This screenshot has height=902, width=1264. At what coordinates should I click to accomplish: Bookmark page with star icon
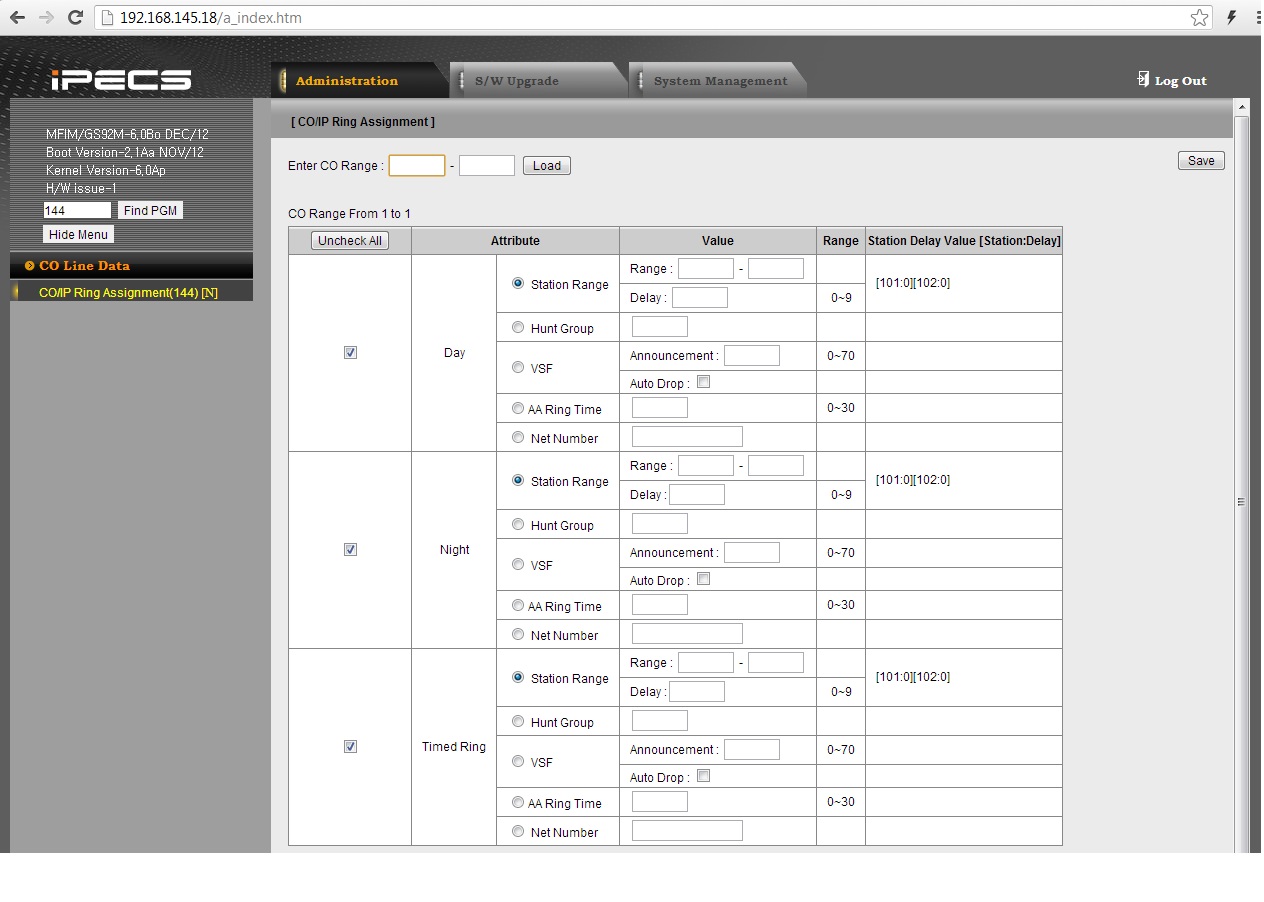1199,18
